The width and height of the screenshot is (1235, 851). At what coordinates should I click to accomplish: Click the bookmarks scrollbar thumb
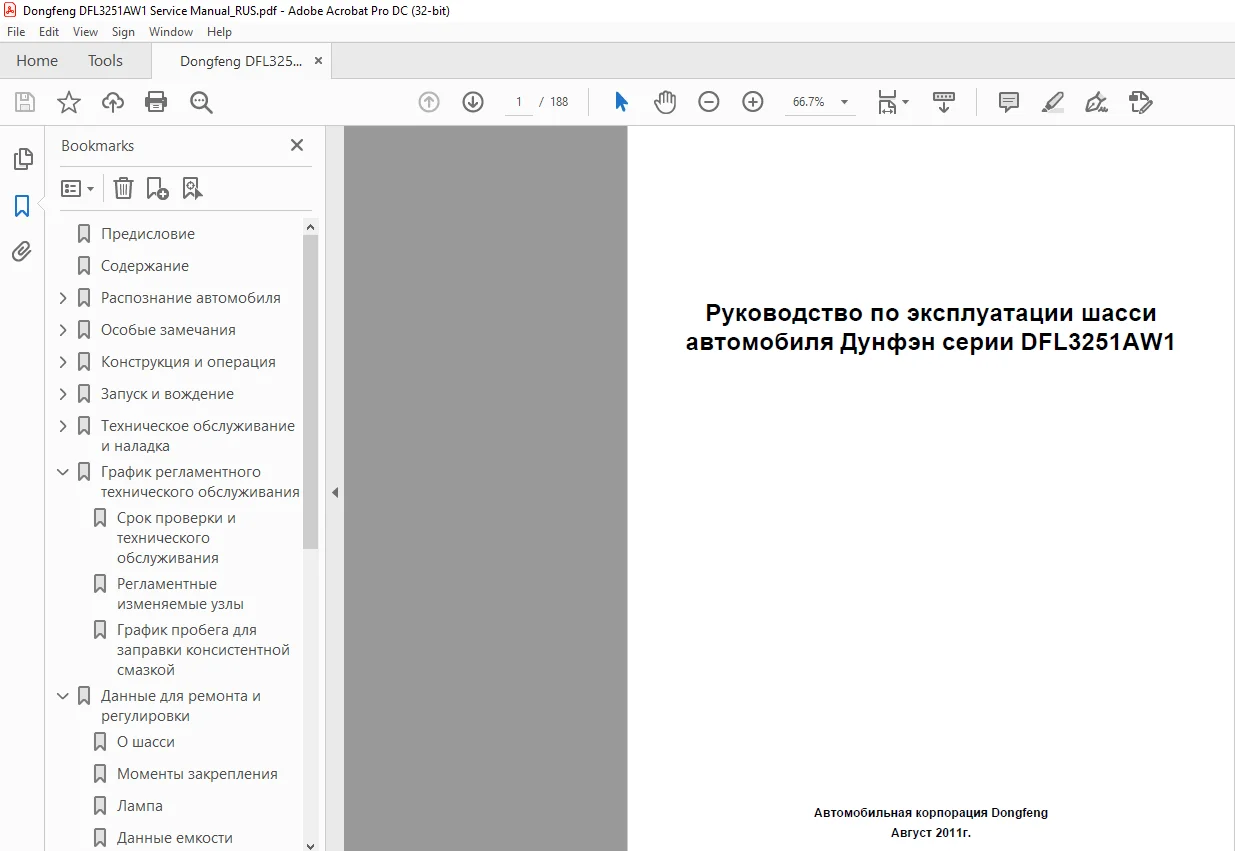tap(311, 391)
